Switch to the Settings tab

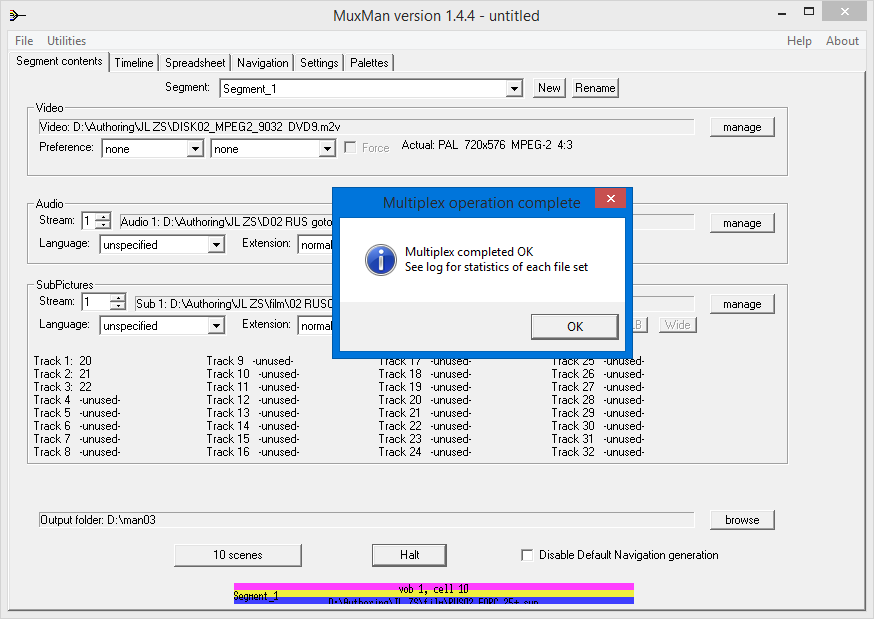tap(319, 63)
